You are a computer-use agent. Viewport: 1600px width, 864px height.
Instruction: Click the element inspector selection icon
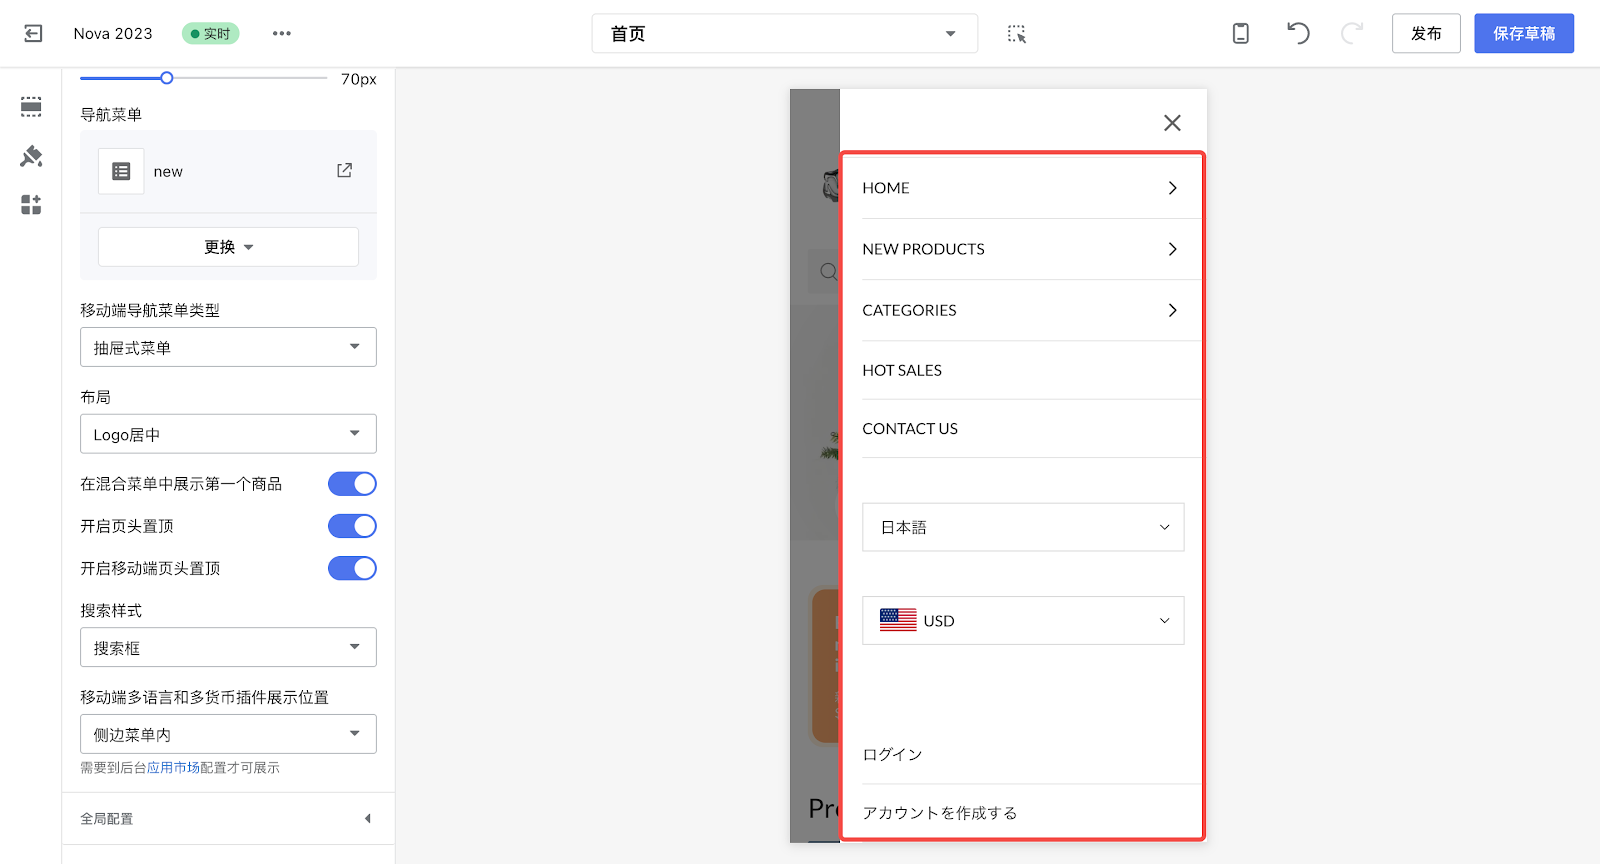(x=1016, y=34)
